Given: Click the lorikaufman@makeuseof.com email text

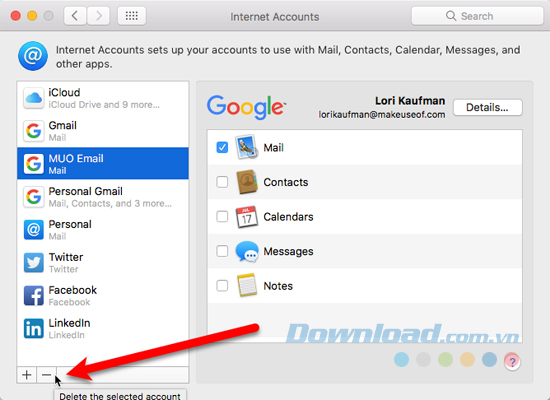Looking at the screenshot, I should pos(382,115).
